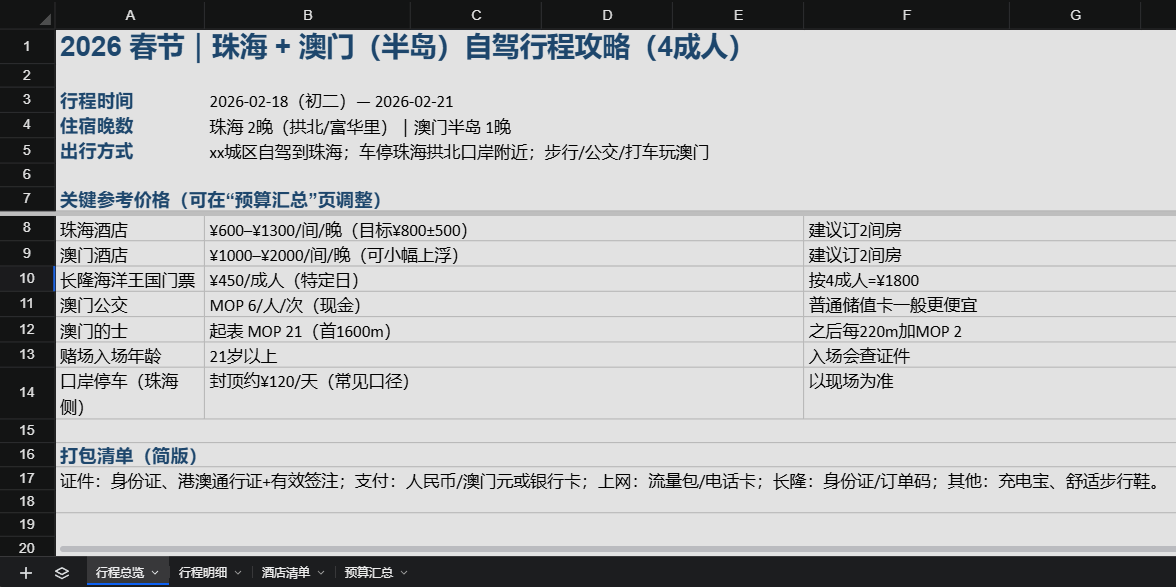Click the horizontal scrollbar at the bottom
This screenshot has height=587, width=1176.
click(600, 549)
